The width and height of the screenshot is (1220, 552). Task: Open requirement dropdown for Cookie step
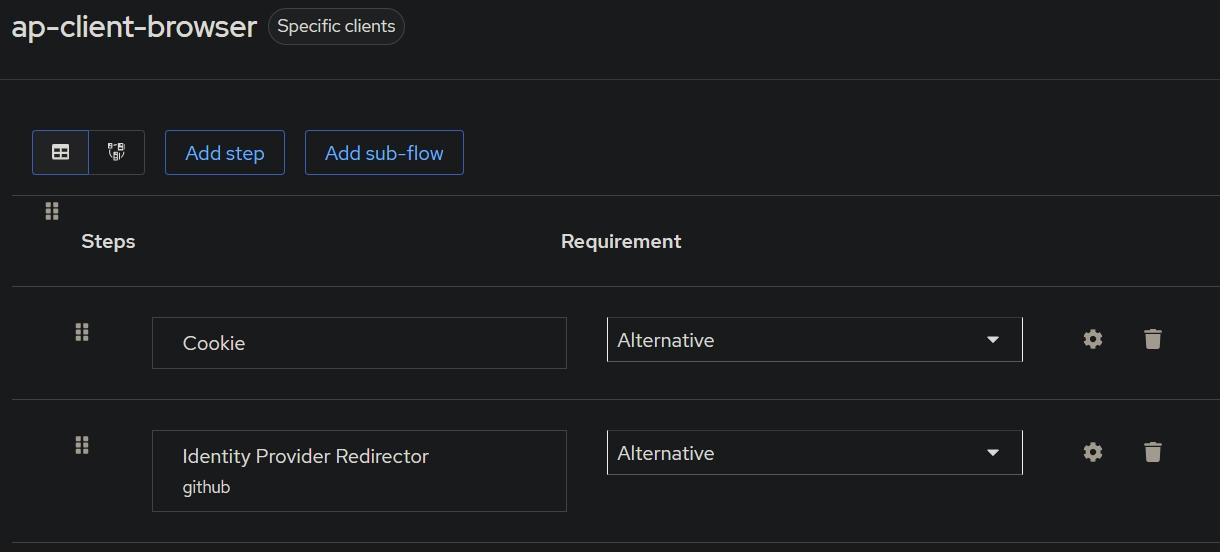coord(815,340)
